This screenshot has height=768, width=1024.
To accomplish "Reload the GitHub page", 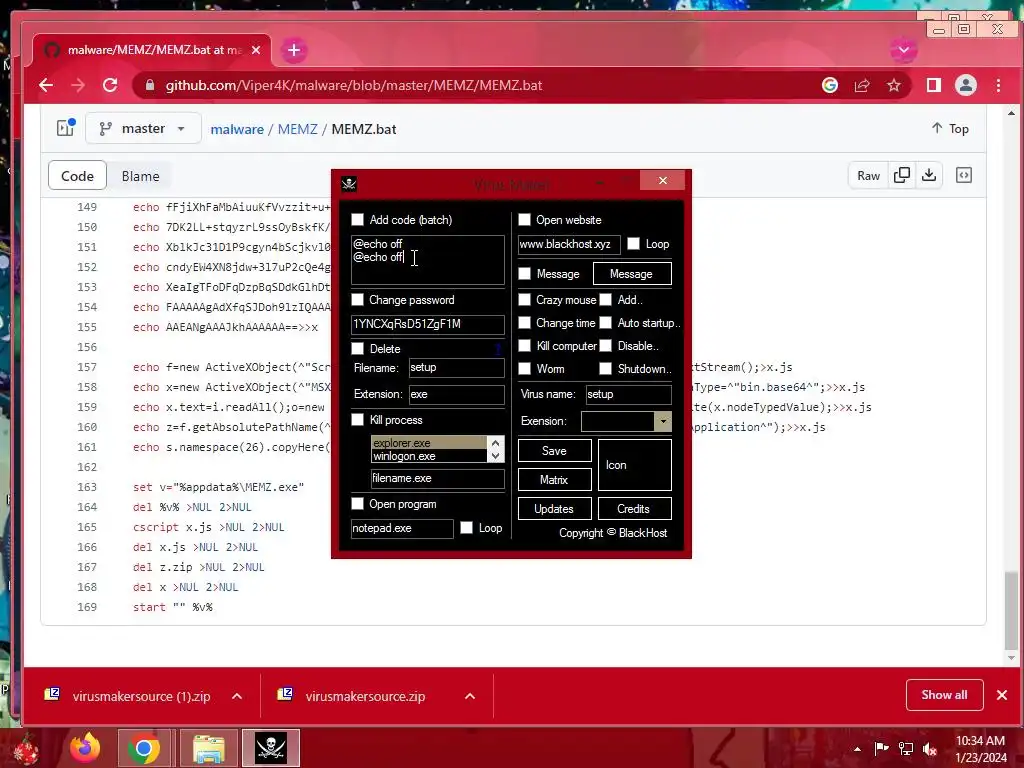I will 110,85.
